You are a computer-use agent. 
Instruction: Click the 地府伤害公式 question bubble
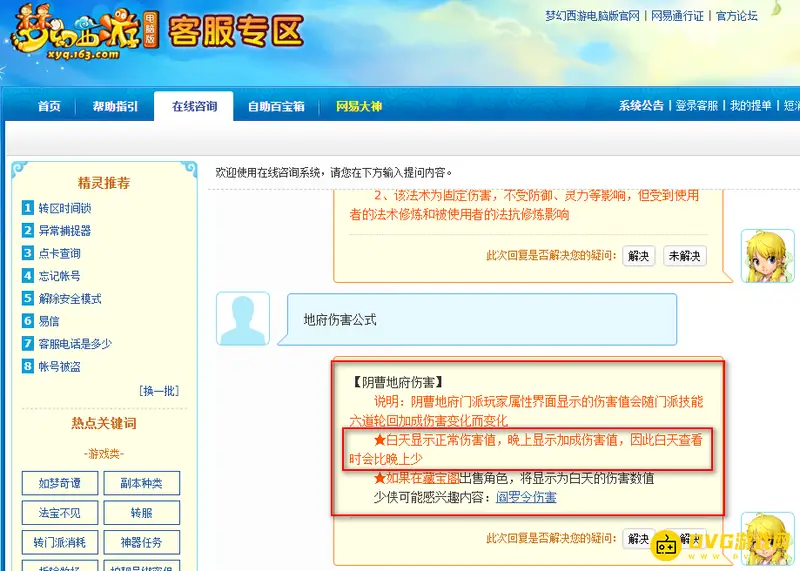[x=482, y=319]
